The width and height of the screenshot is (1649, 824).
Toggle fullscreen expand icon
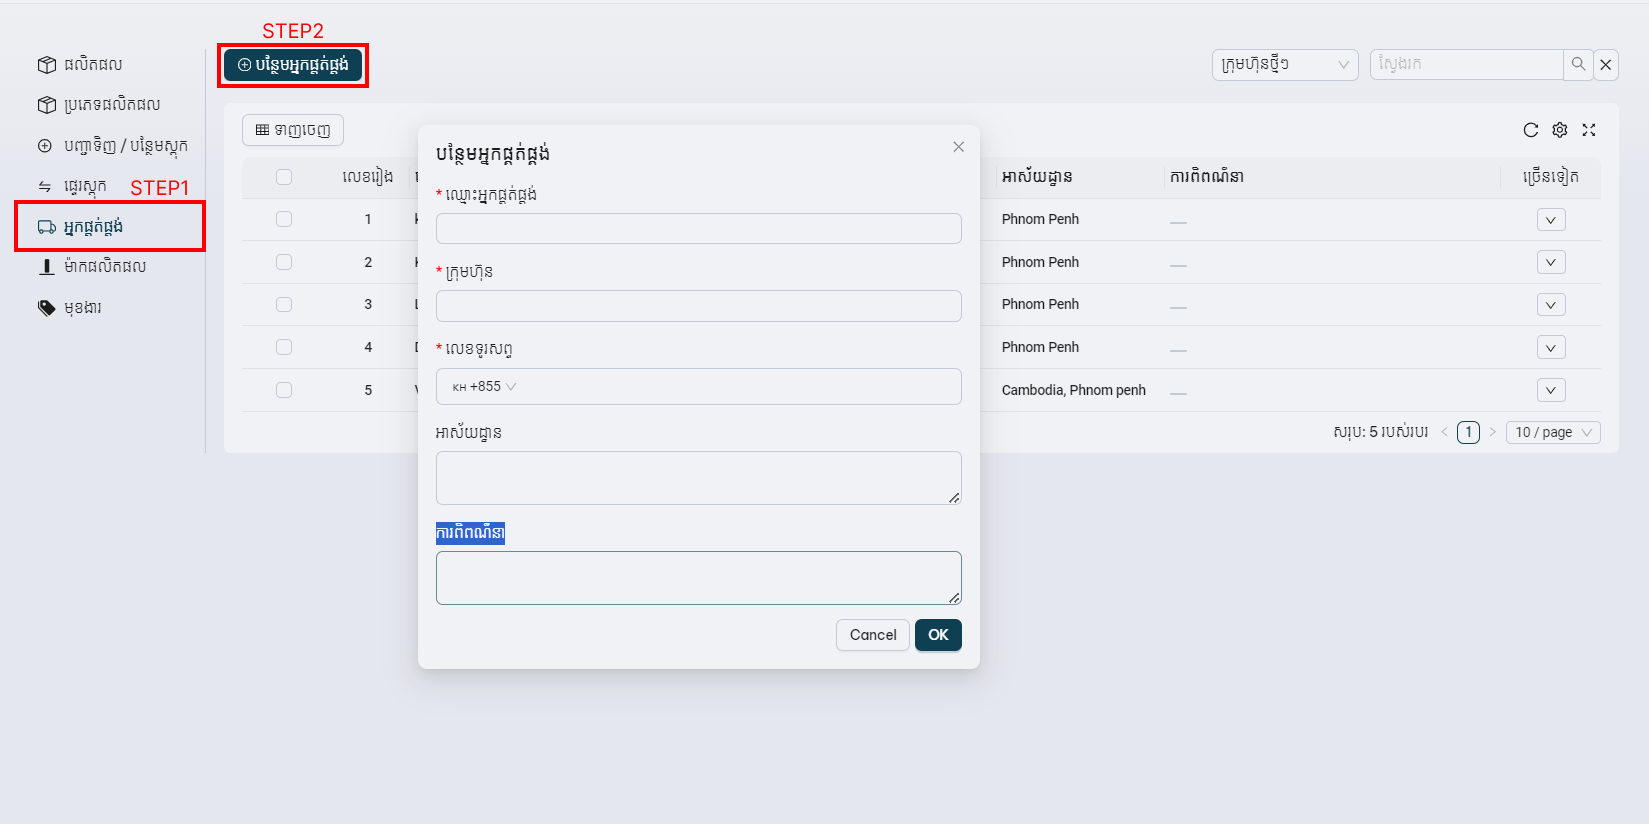pos(1588,130)
